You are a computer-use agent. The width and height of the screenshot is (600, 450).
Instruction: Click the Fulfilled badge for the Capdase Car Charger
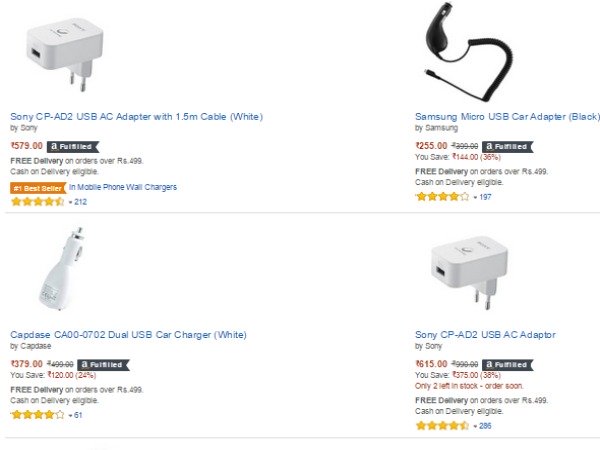[x=105, y=364]
